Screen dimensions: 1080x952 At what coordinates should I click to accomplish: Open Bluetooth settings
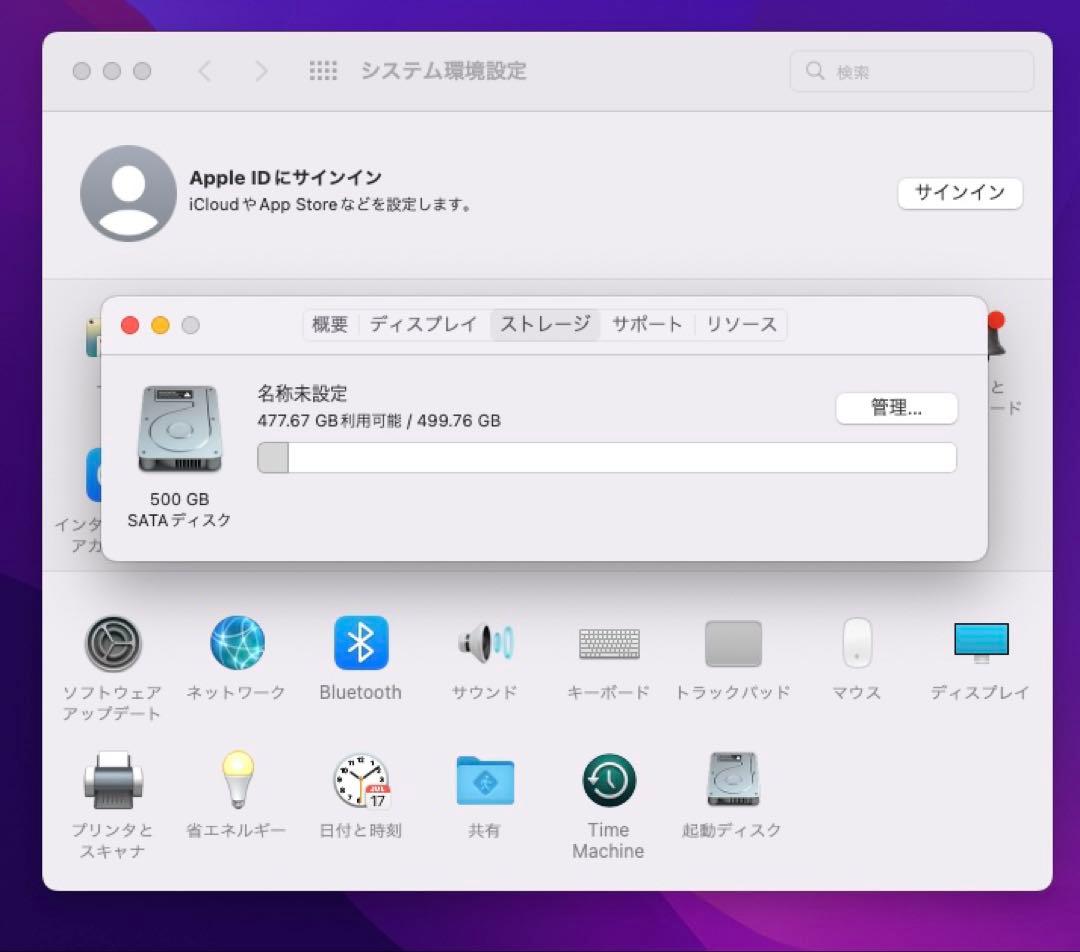click(x=360, y=643)
